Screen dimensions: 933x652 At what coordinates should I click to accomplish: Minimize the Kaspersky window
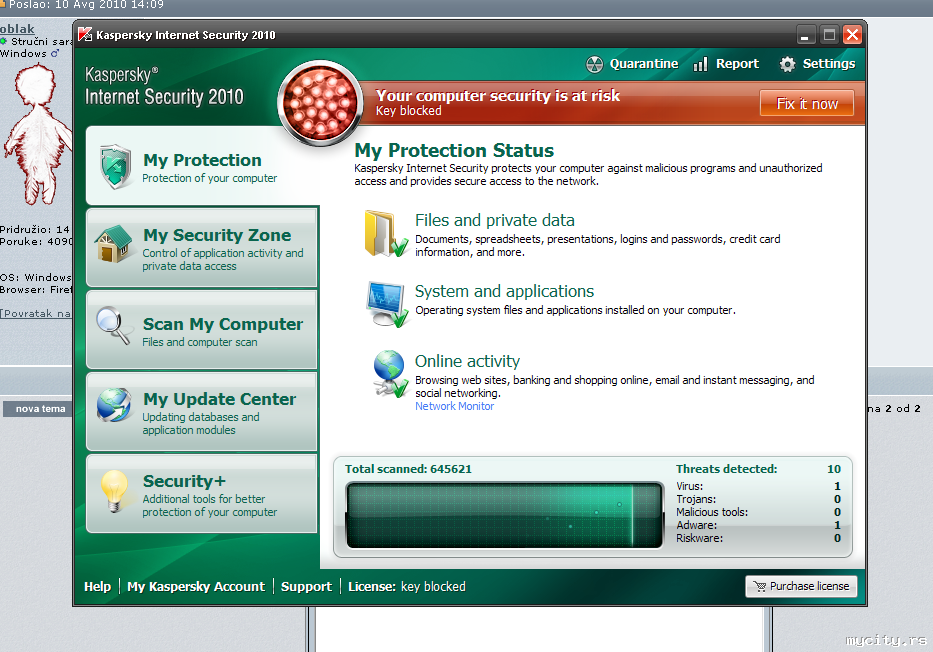805,35
